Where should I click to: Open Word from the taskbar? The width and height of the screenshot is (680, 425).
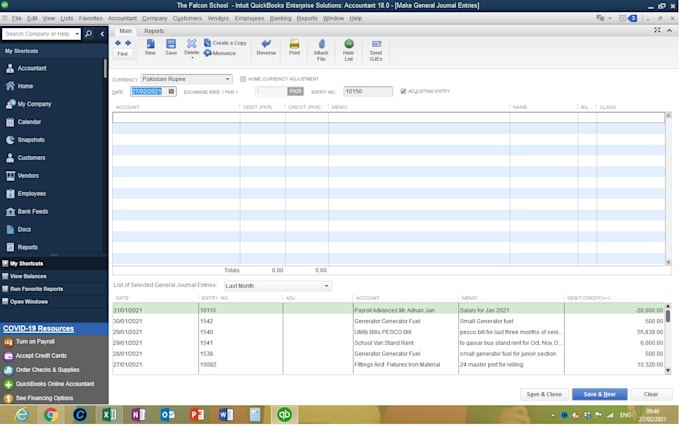click(x=226, y=415)
